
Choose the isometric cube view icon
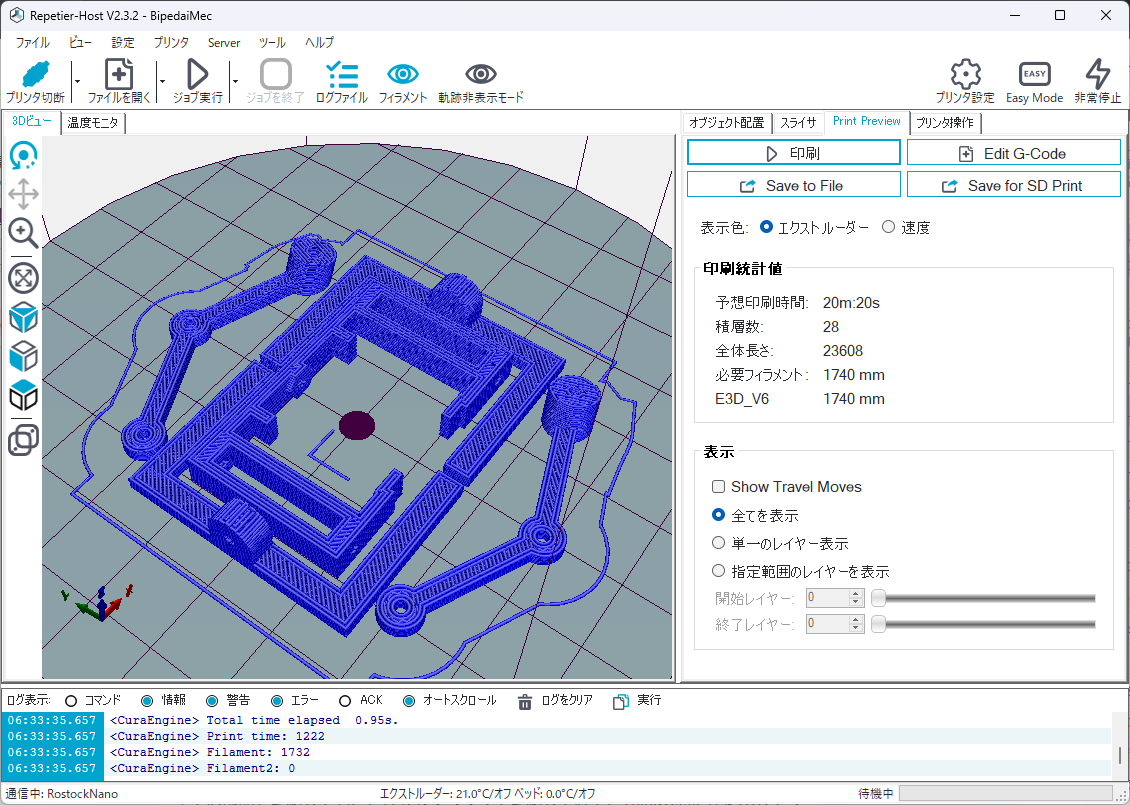(x=24, y=317)
